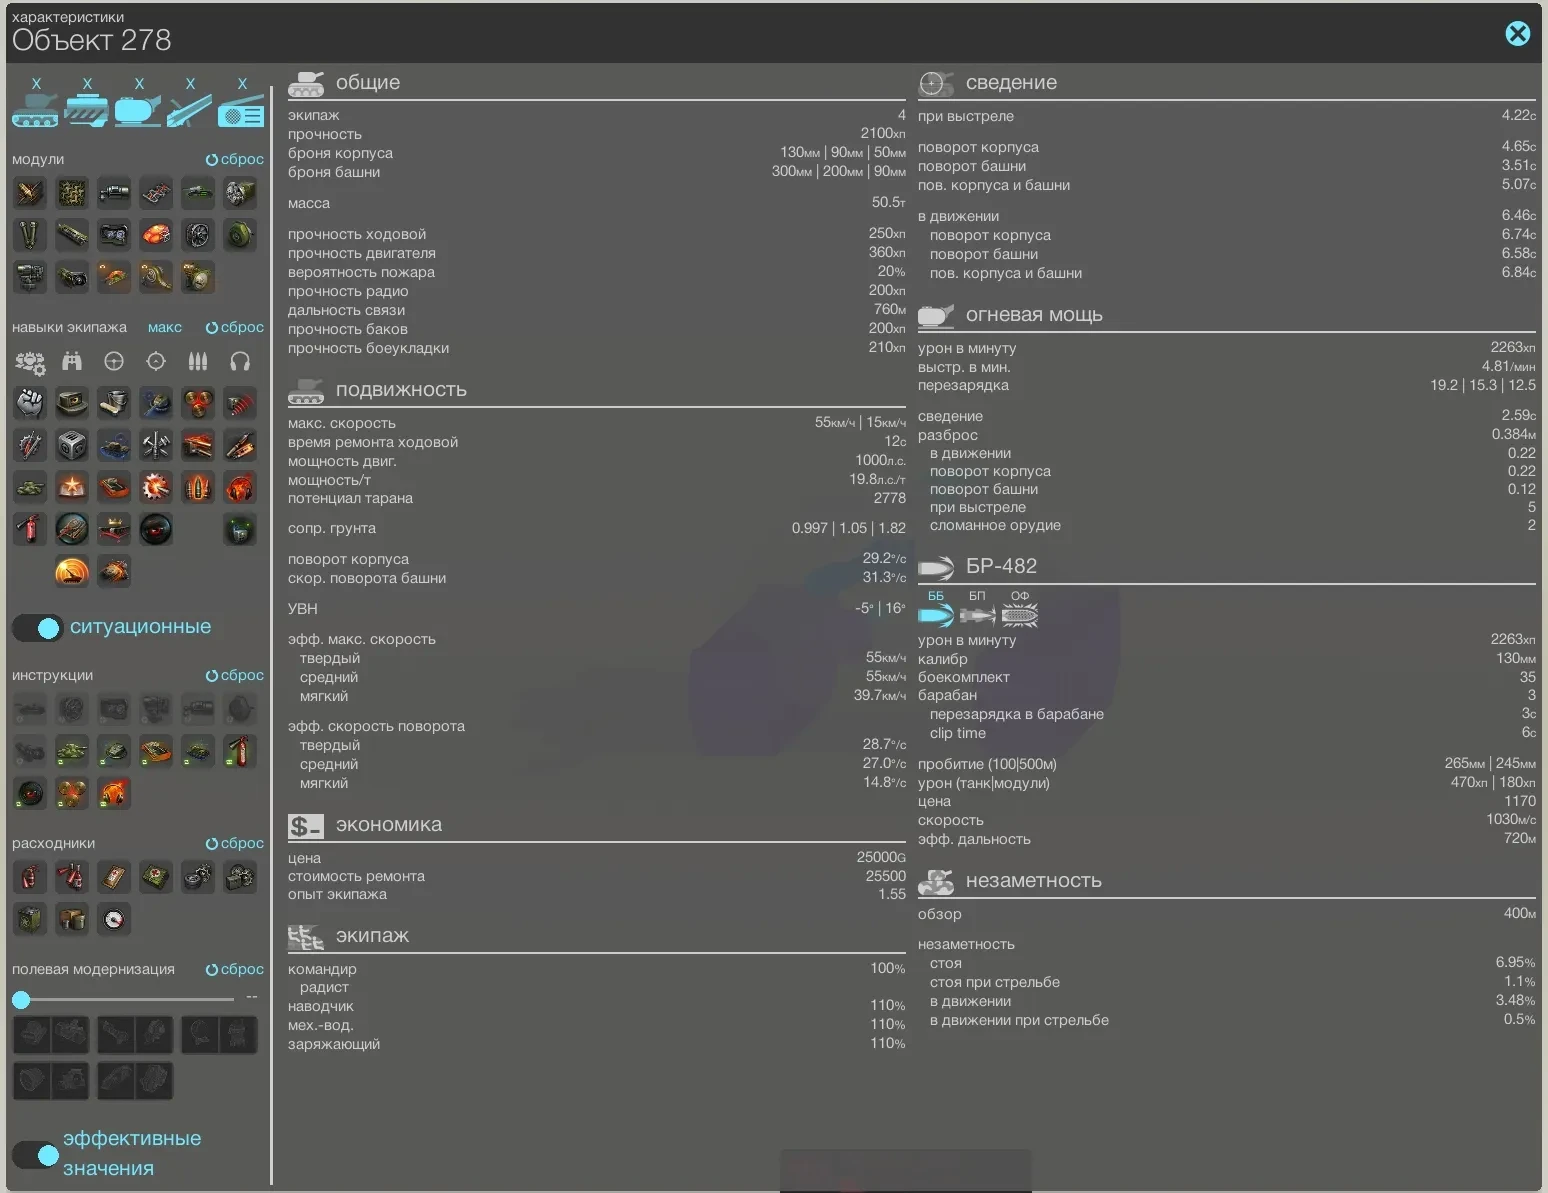Screen dimensions: 1548x1193
Task: Choose the fire extinguisher crew skill
Action: tap(30, 529)
